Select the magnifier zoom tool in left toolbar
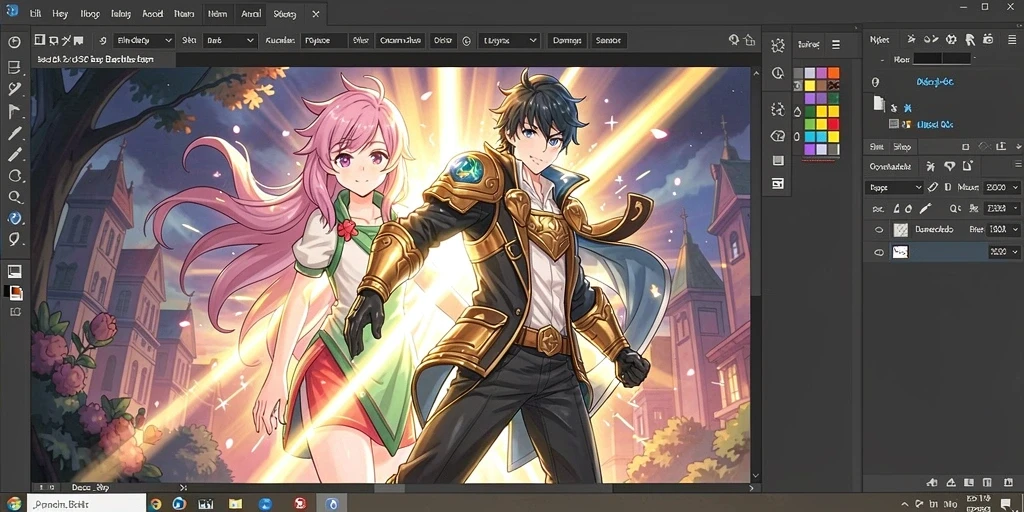 [x=15, y=197]
